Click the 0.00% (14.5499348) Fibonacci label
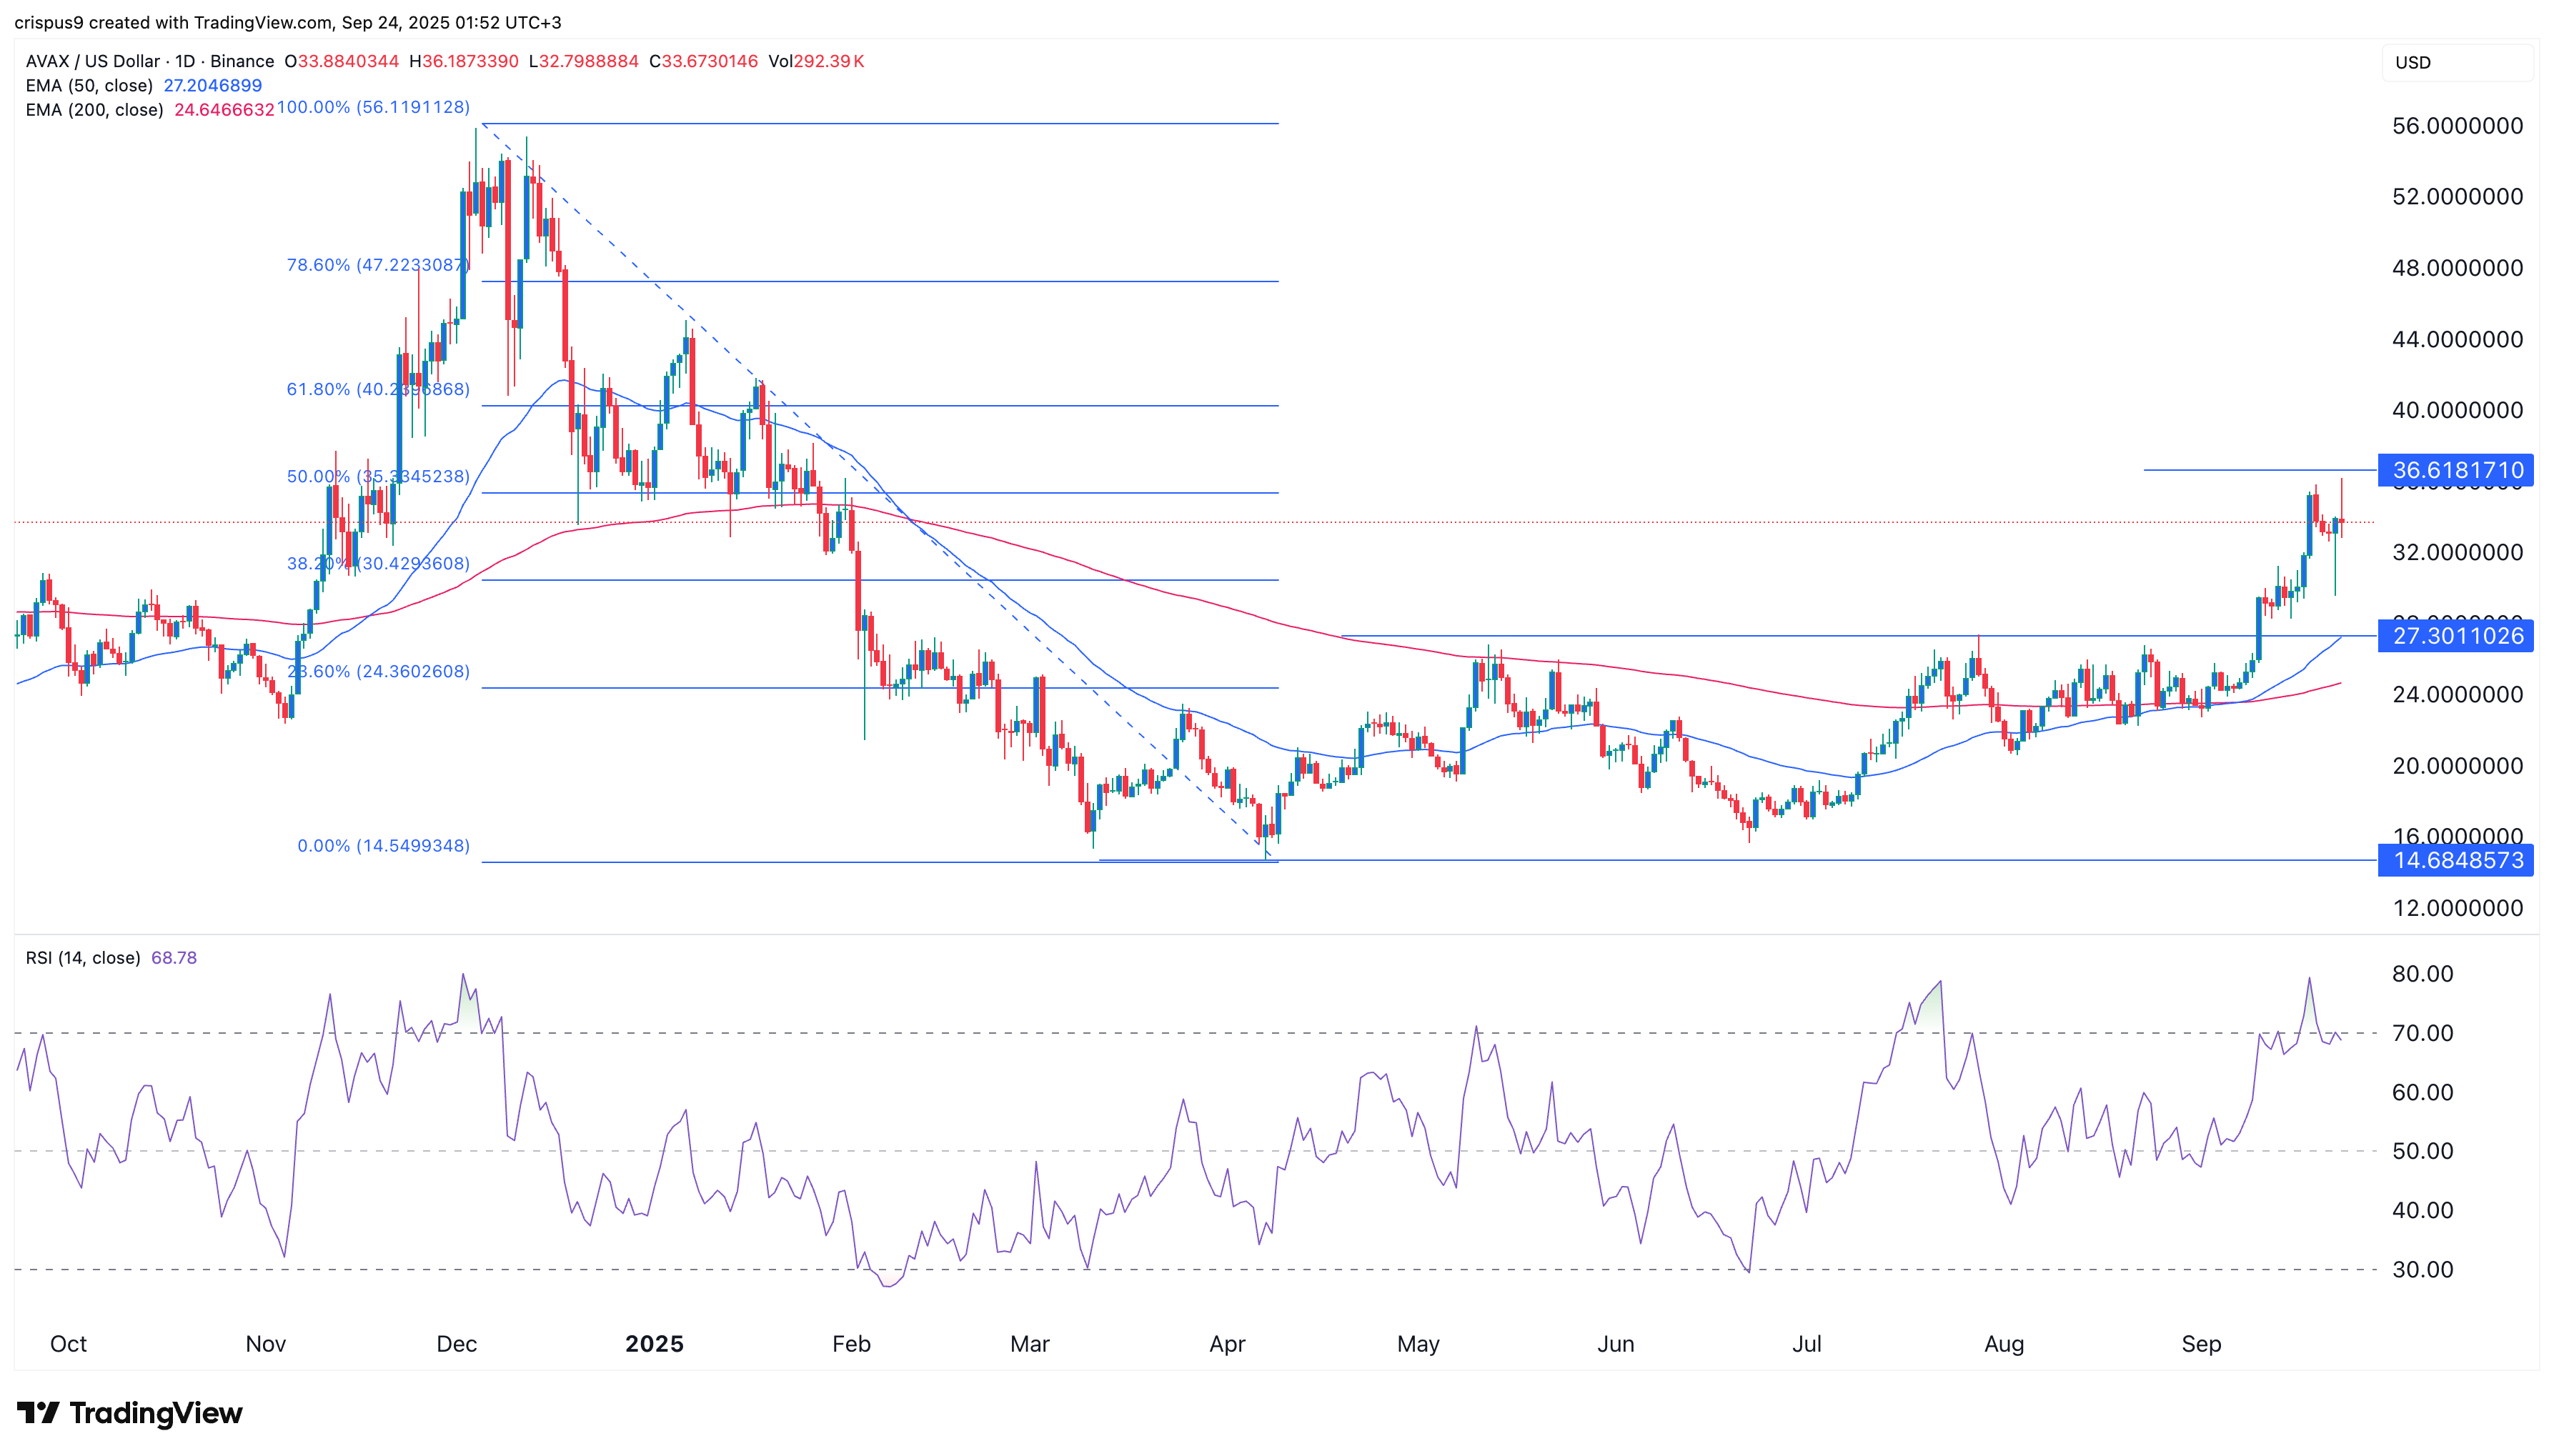 pyautogui.click(x=383, y=845)
